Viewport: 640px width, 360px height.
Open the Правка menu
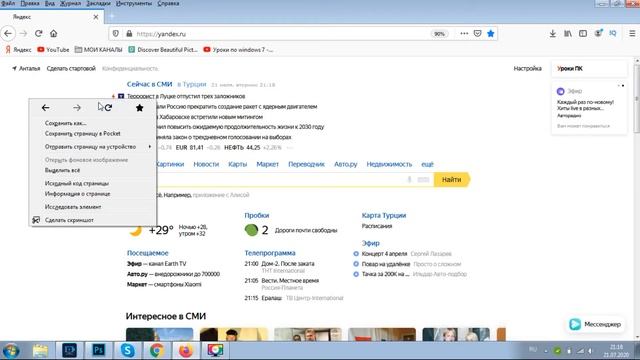coord(30,3)
